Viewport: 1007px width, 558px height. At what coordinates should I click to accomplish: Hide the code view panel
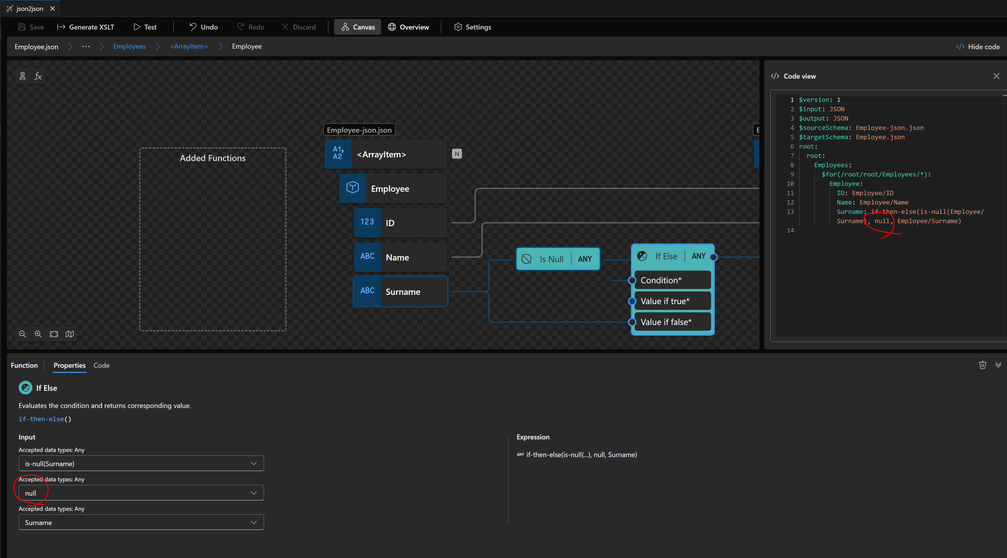point(977,46)
